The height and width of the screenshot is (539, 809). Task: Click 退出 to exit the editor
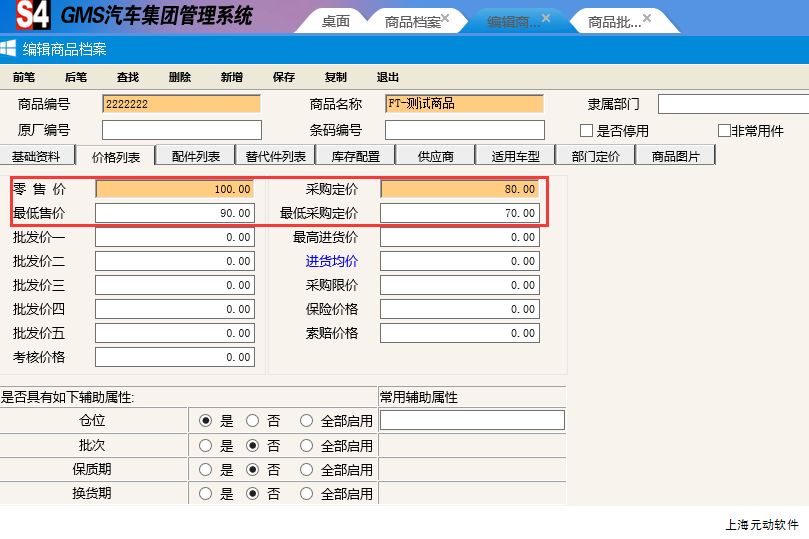(387, 77)
